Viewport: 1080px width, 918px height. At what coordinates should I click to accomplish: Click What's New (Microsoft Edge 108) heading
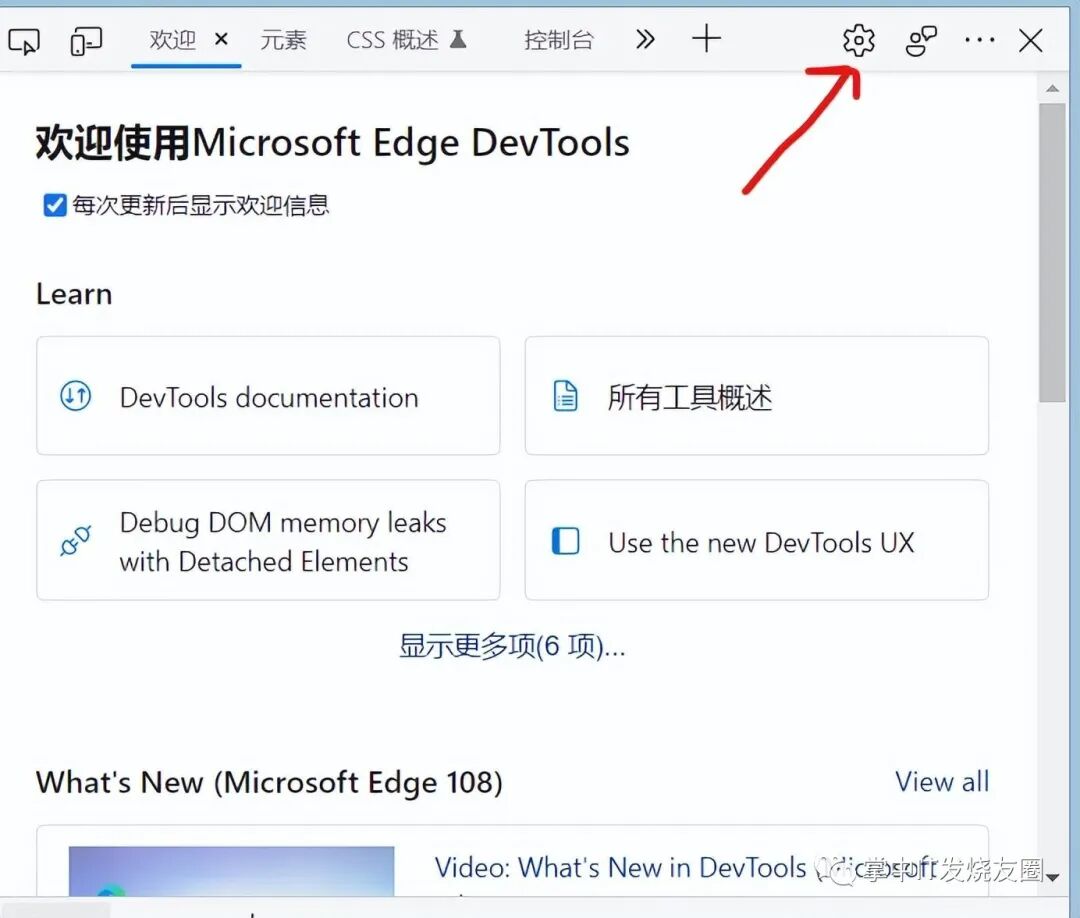(x=269, y=782)
